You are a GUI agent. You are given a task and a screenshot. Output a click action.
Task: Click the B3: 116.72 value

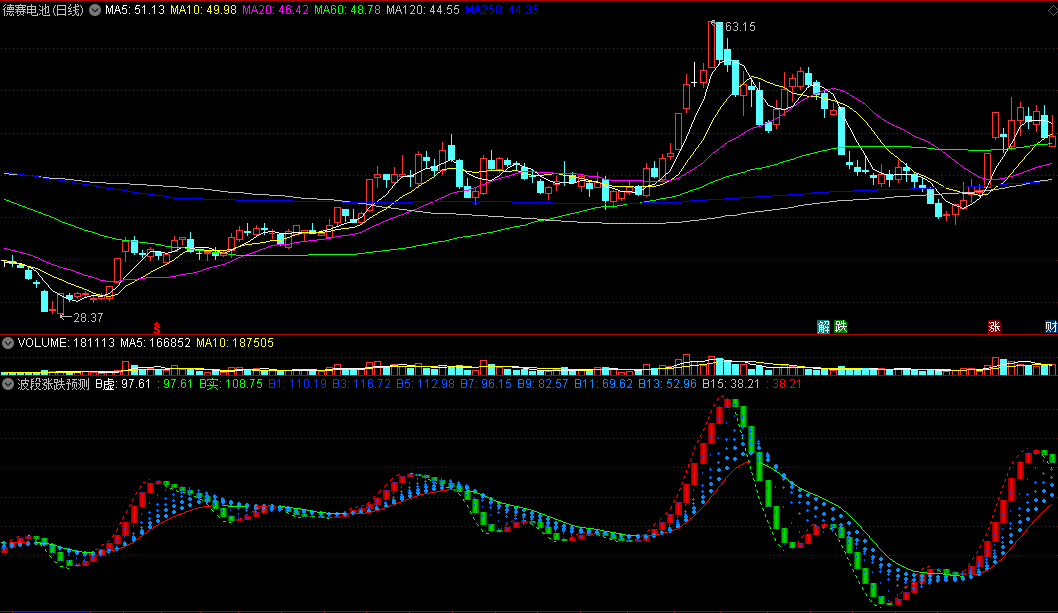[361, 384]
